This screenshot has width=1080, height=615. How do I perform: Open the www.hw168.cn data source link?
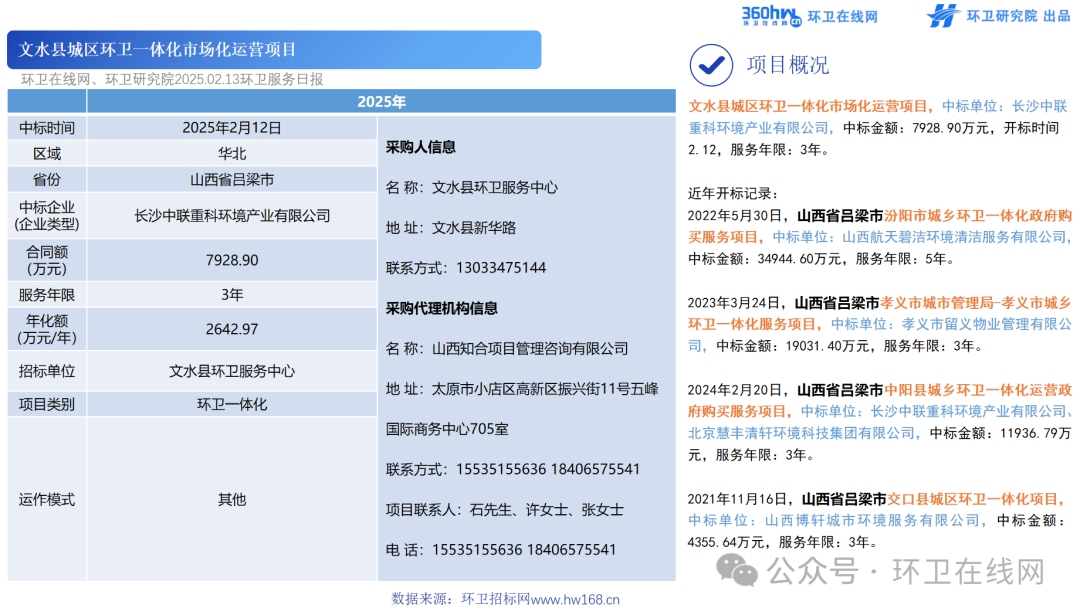[575, 599]
